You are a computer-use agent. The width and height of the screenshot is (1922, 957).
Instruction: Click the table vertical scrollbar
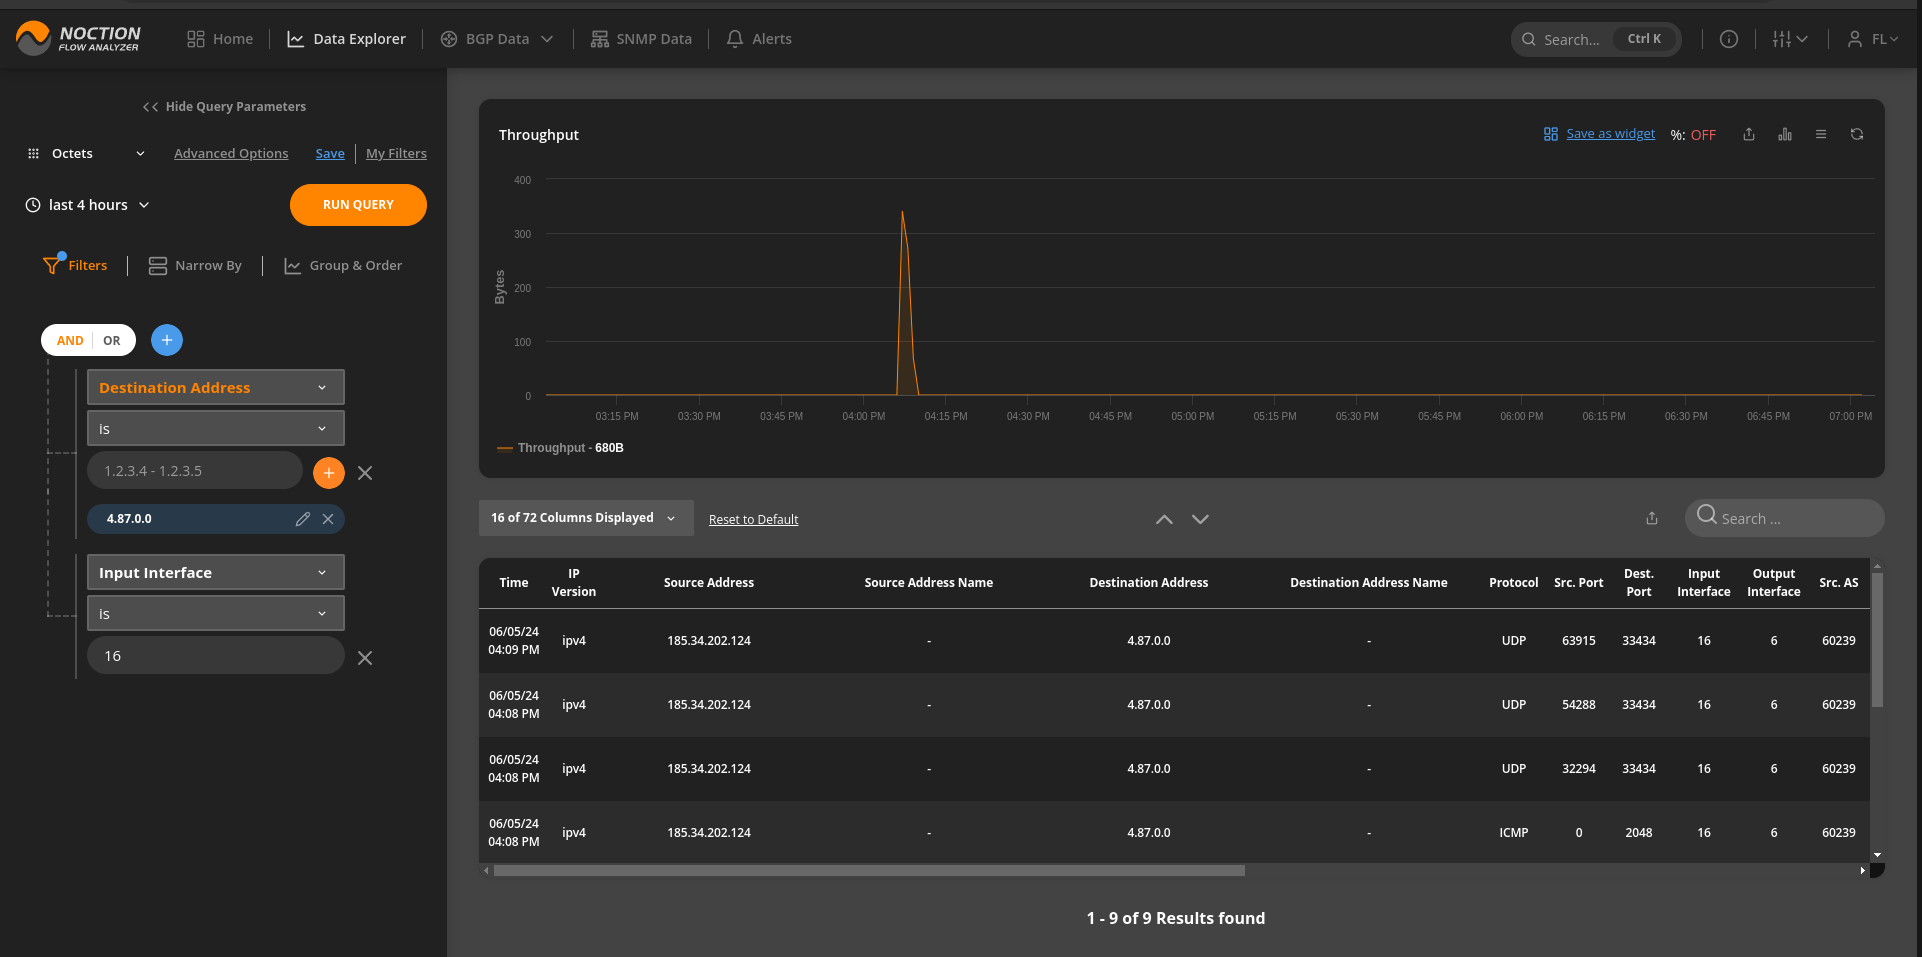pyautogui.click(x=1877, y=640)
